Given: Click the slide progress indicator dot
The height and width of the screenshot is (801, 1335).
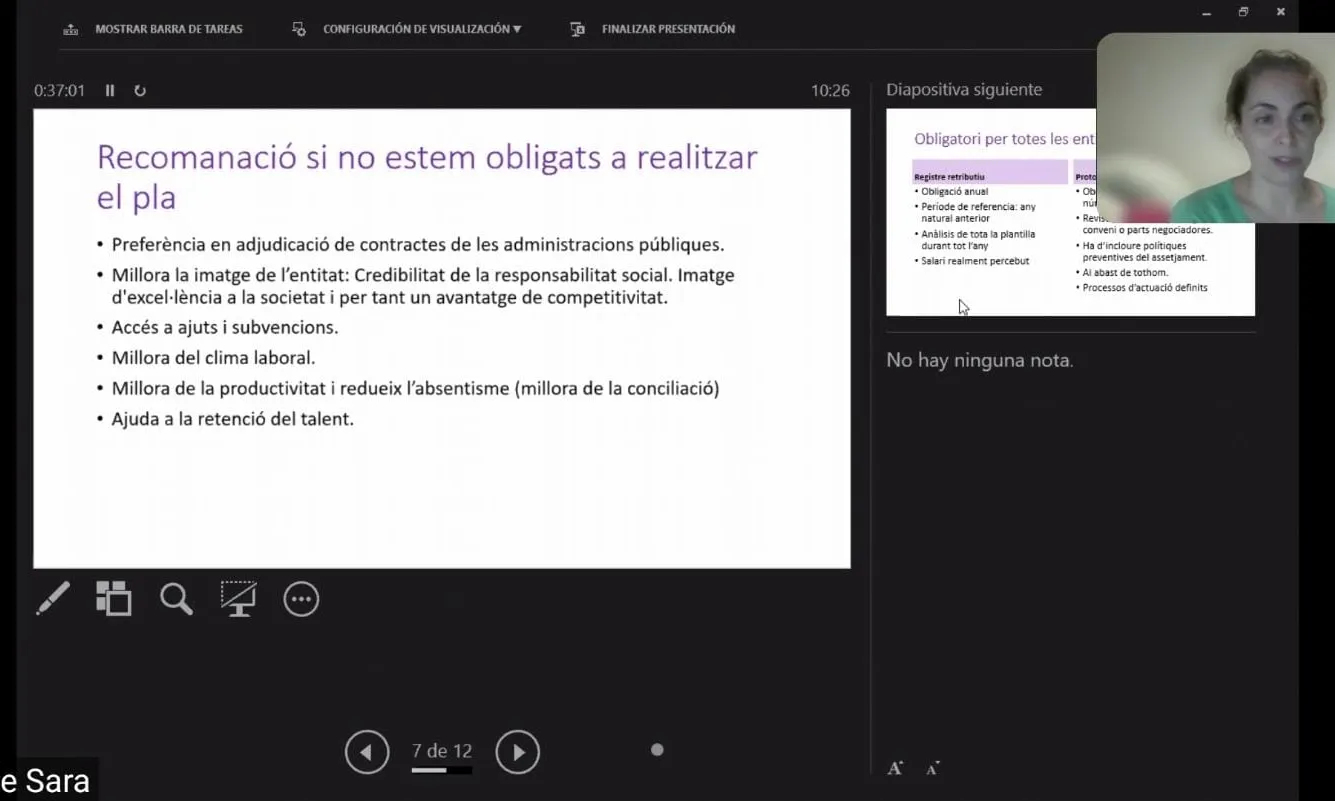Looking at the screenshot, I should [x=657, y=748].
